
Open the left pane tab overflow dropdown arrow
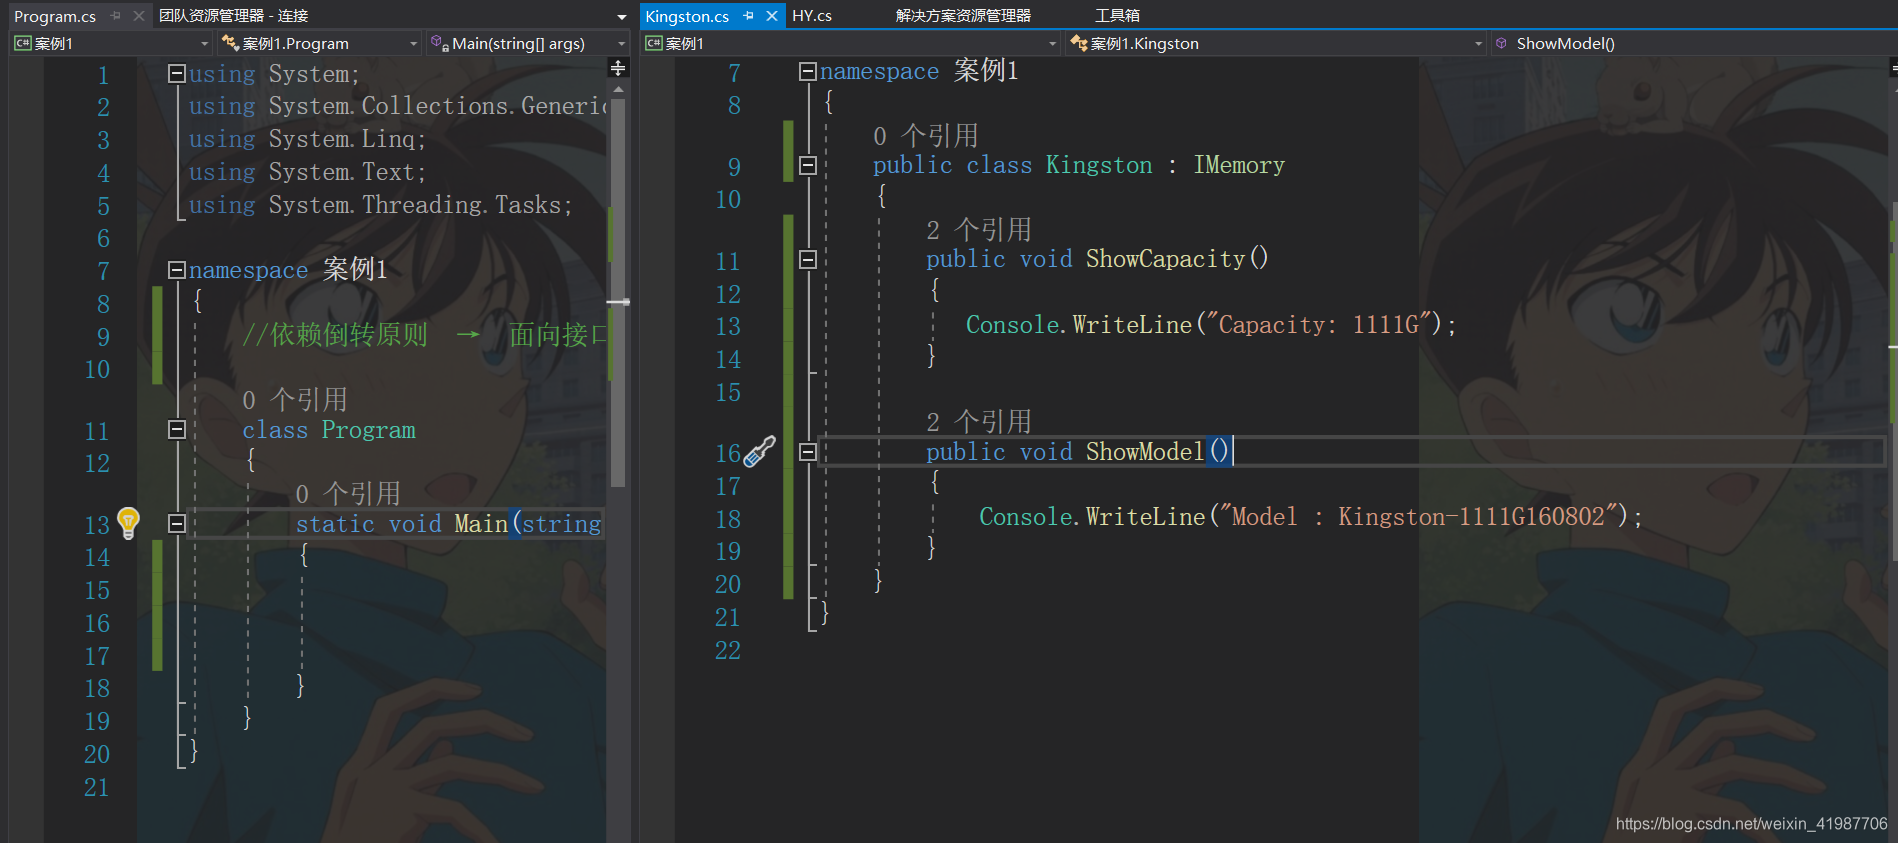(x=621, y=17)
